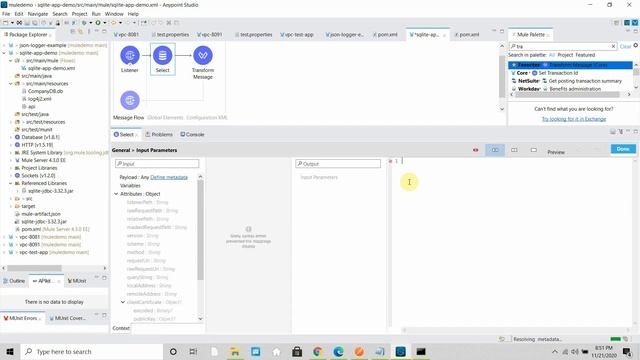Viewport: 640px width, 360px height.
Task: Click the green Run toolbar icon
Action: (98, 23)
